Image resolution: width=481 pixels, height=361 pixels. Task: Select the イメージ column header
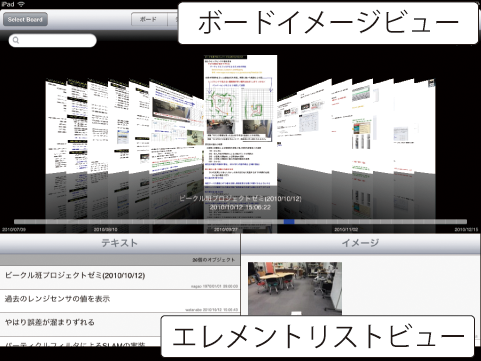(x=360, y=243)
